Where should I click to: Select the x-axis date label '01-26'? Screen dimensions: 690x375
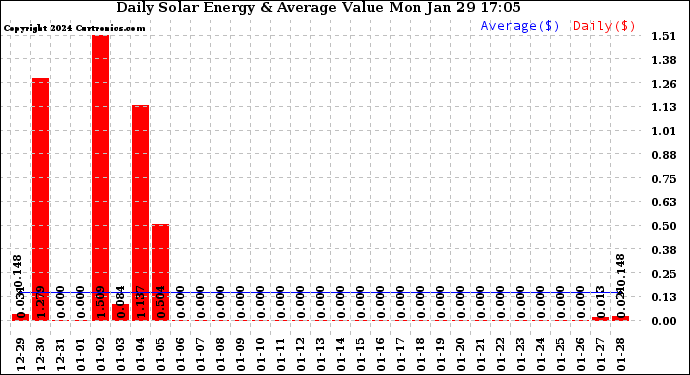pos(580,354)
